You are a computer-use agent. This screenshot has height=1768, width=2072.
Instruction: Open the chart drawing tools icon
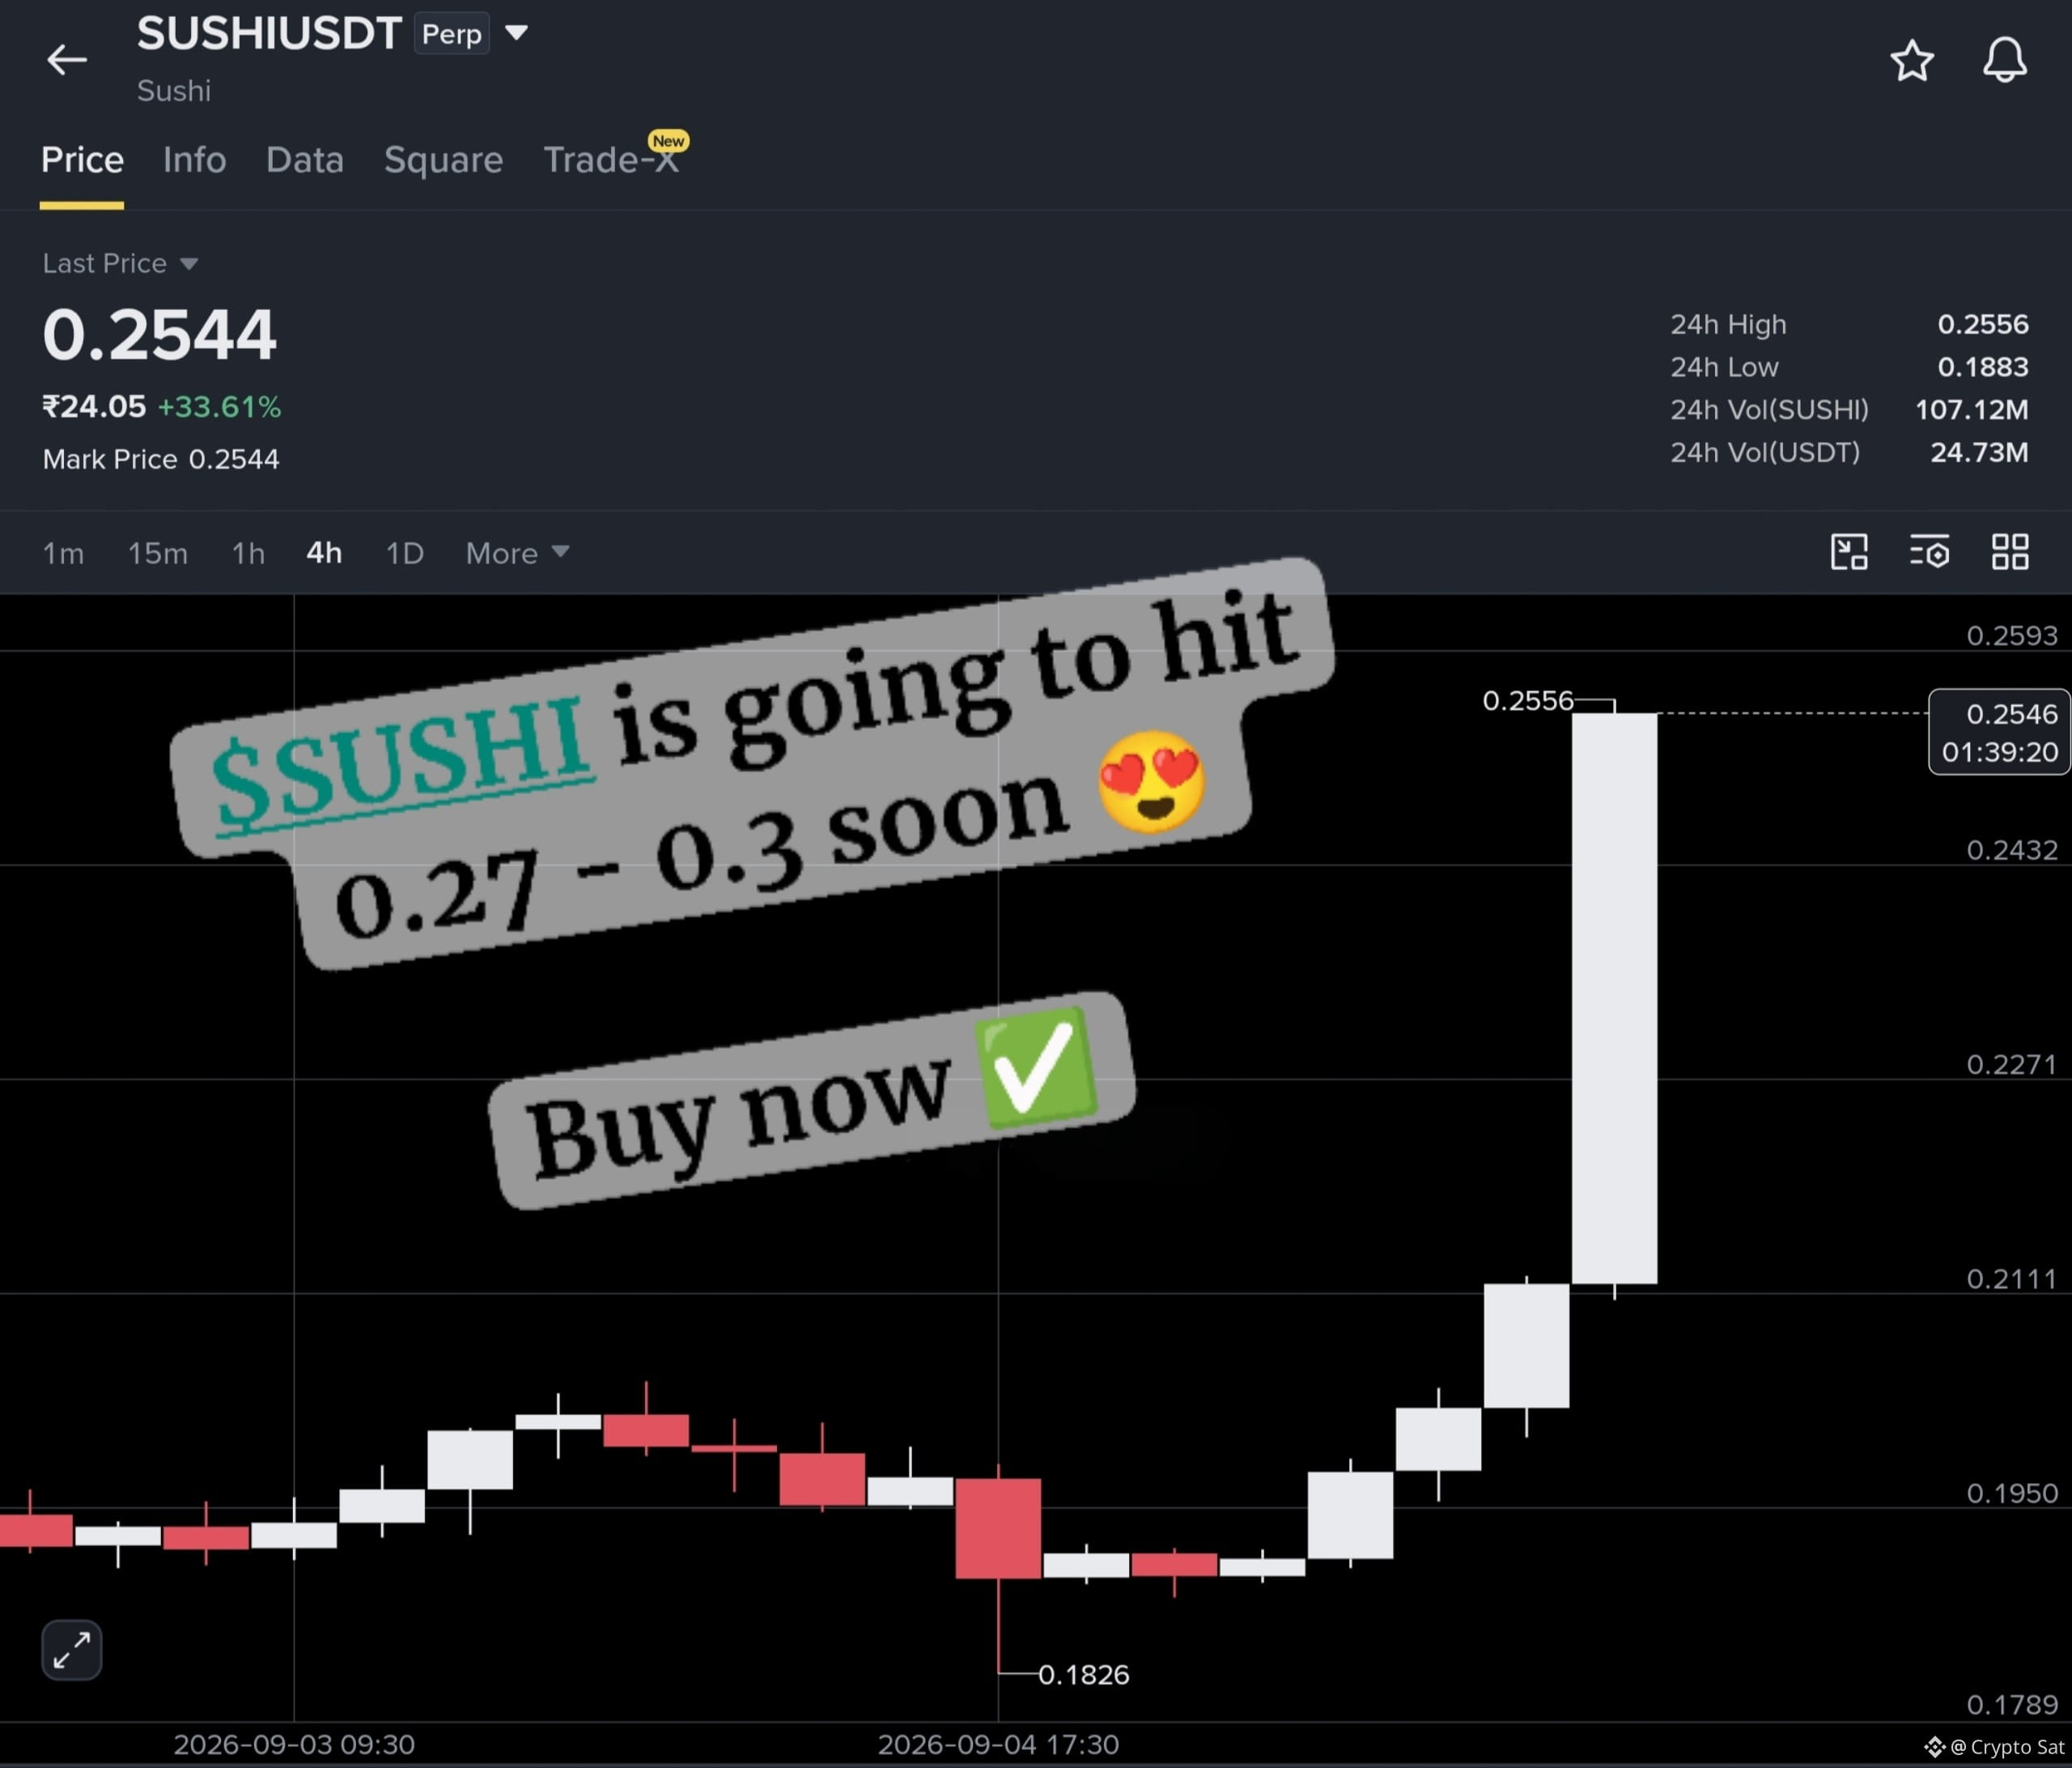[1849, 552]
